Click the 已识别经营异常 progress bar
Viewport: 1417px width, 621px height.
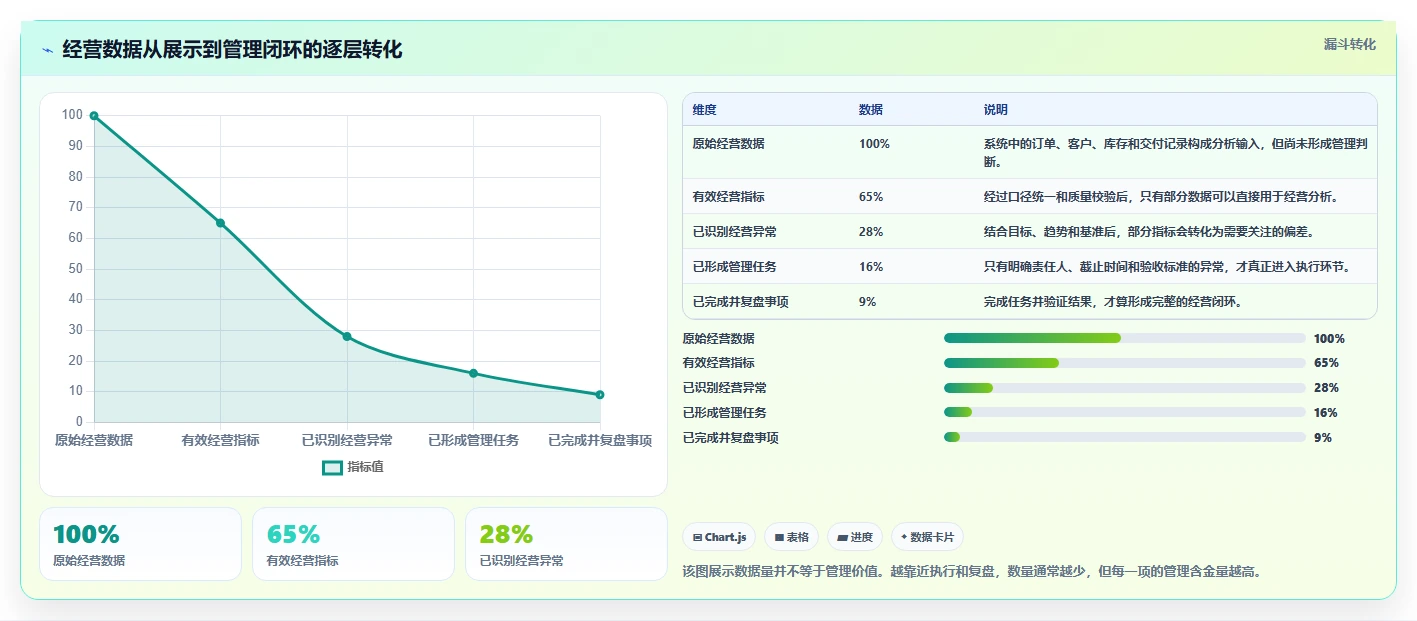(x=1125, y=388)
